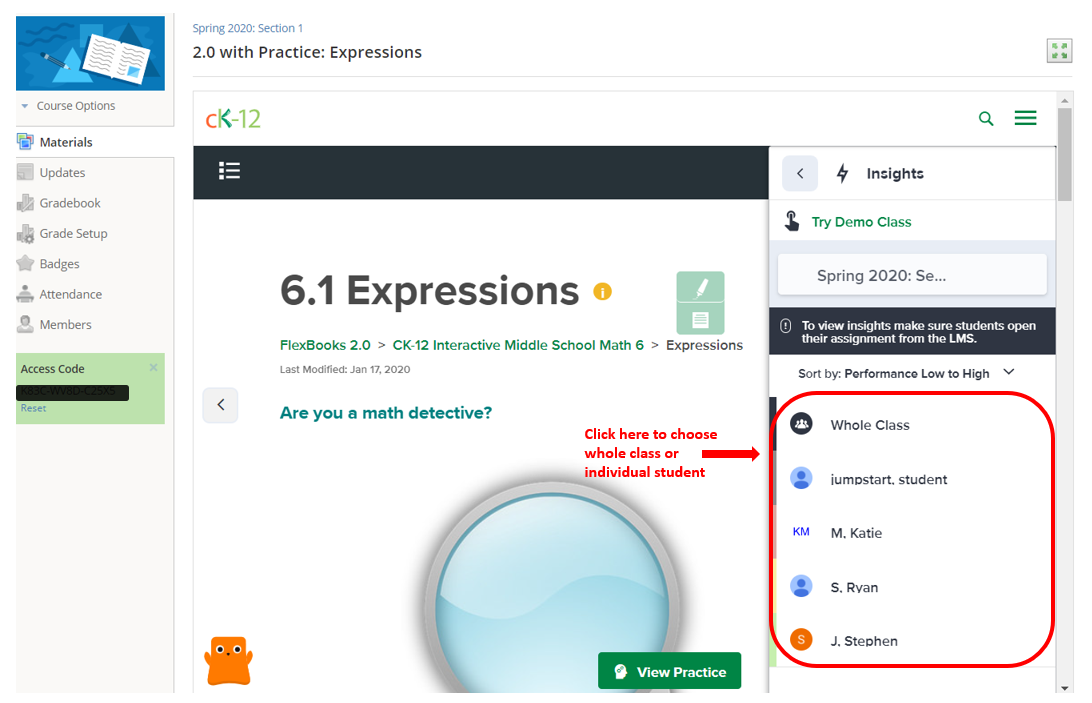Click the Whole Class group icon
The height and width of the screenshot is (703, 1092).
(x=801, y=424)
